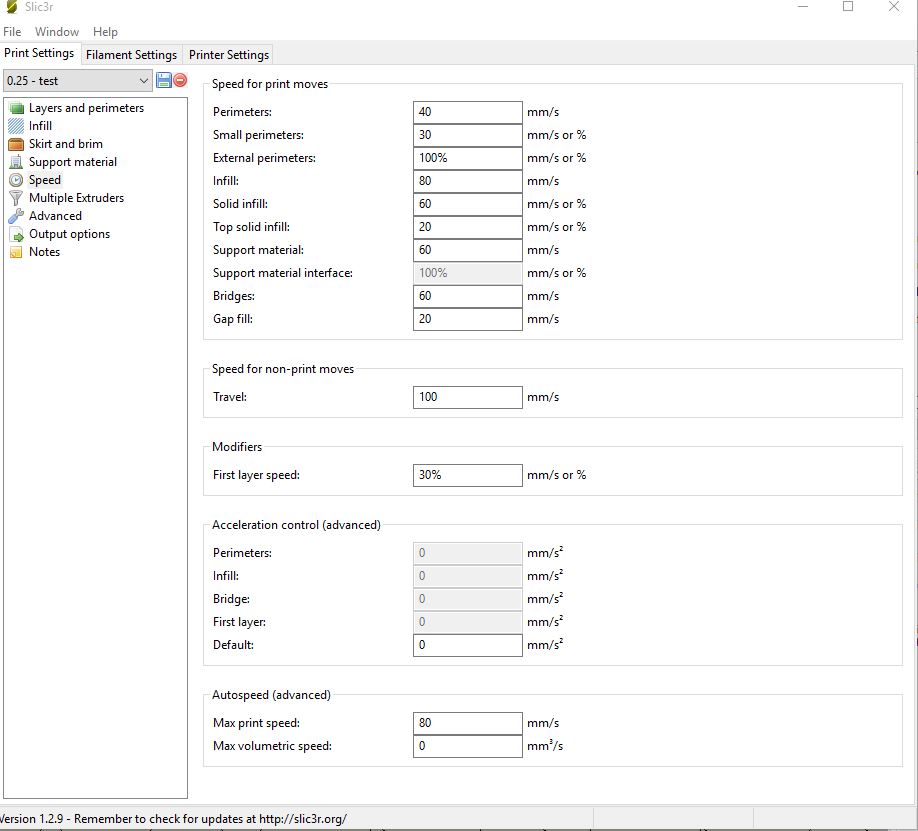Open the Infill settings page
This screenshot has width=918, height=831.
(40, 126)
